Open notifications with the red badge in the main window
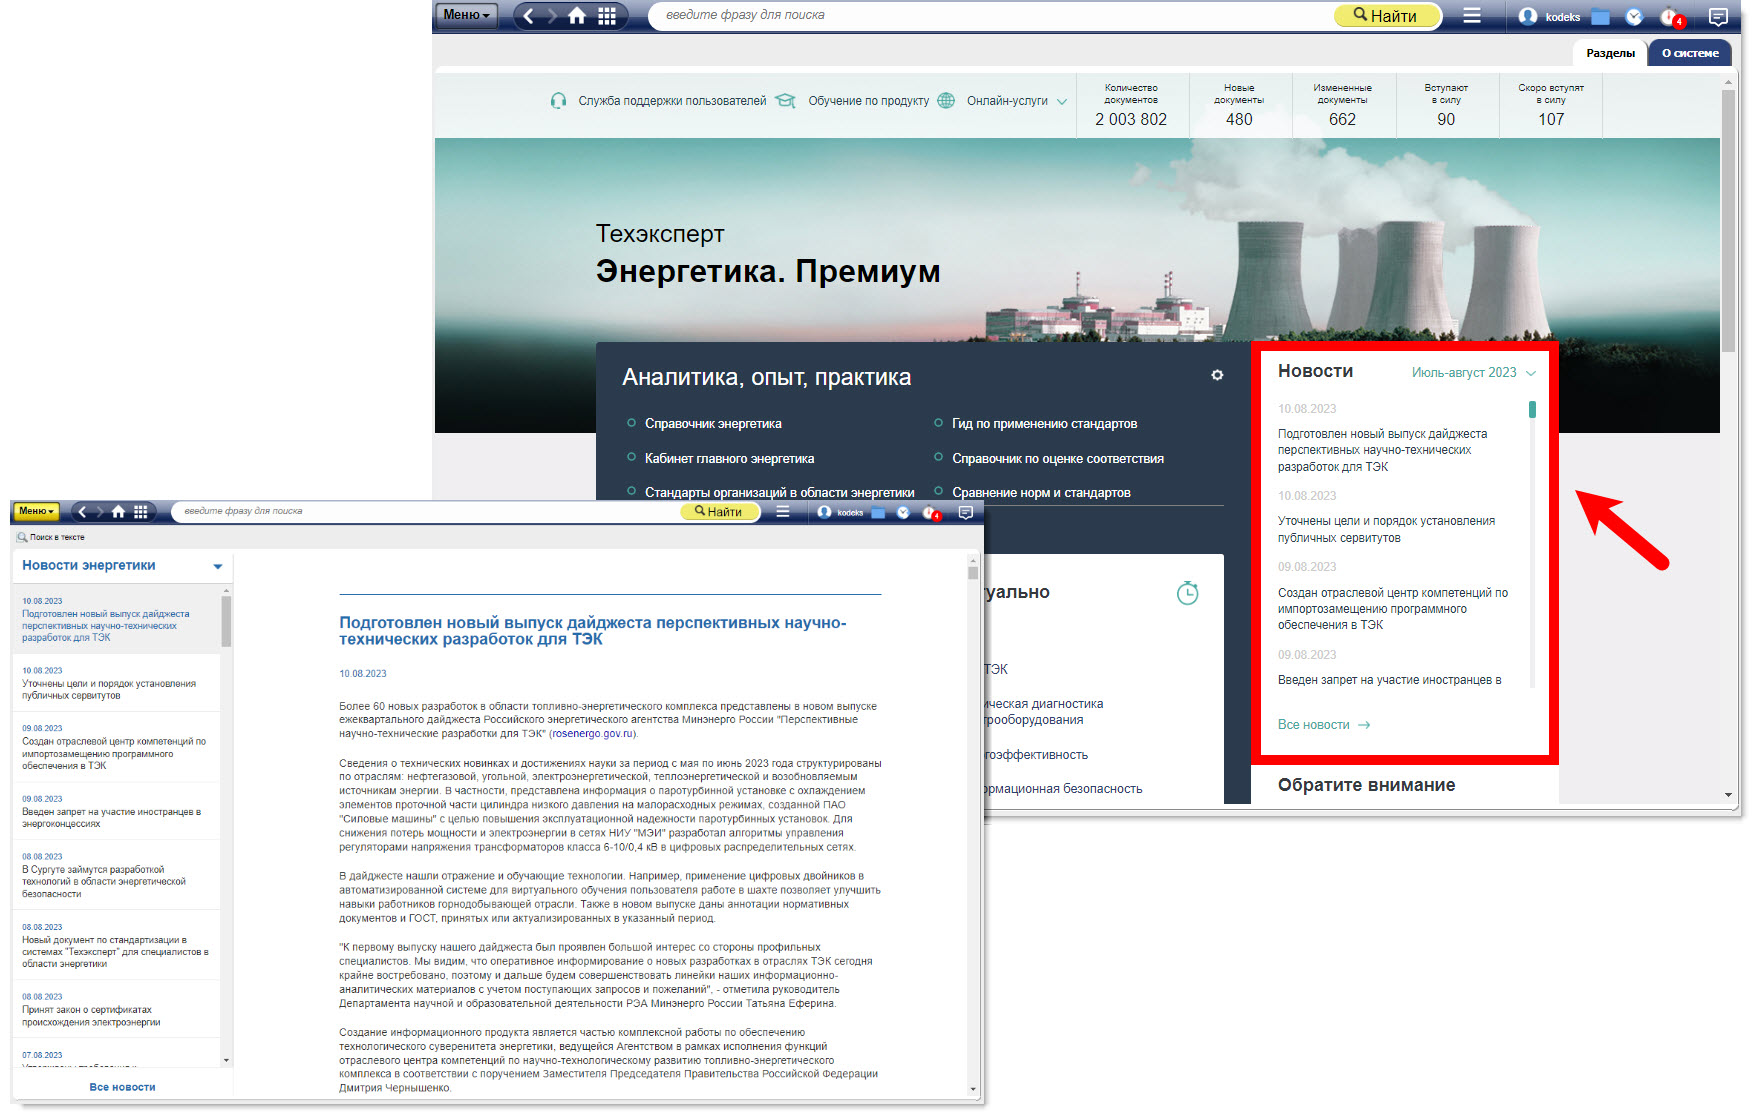The width and height of the screenshot is (1754, 1120). coord(1671,17)
